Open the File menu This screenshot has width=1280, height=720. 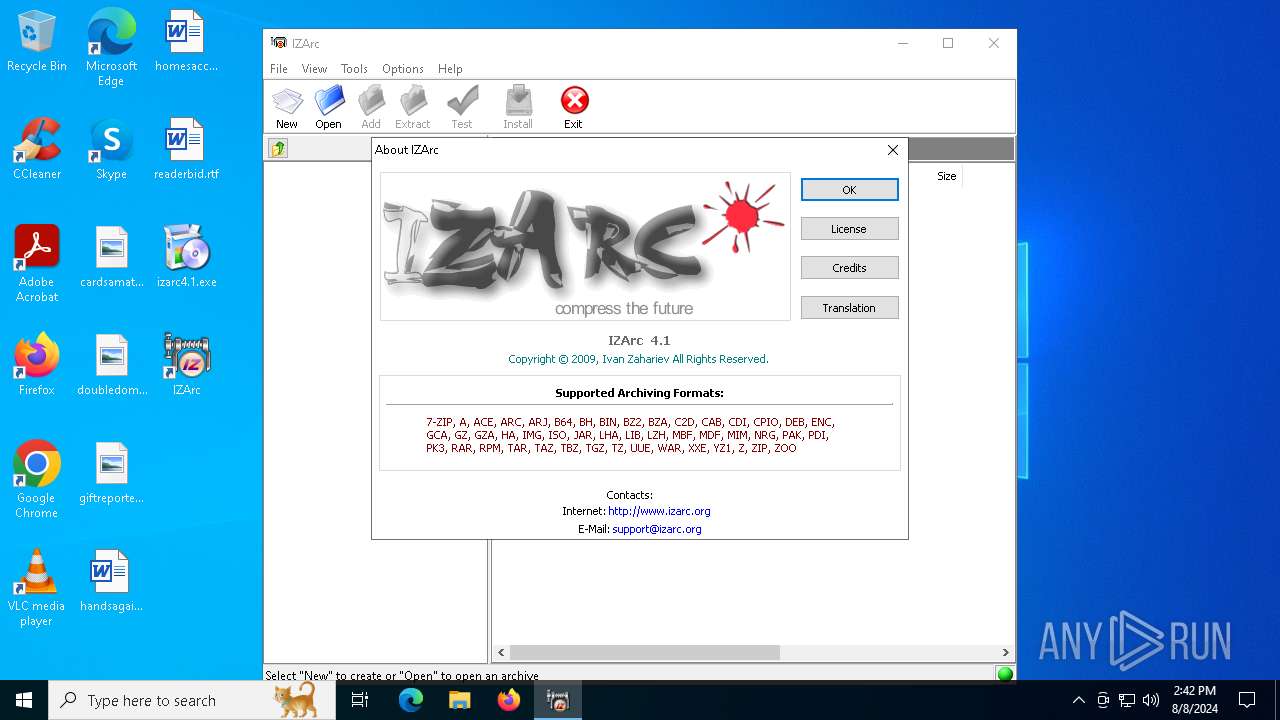click(279, 69)
